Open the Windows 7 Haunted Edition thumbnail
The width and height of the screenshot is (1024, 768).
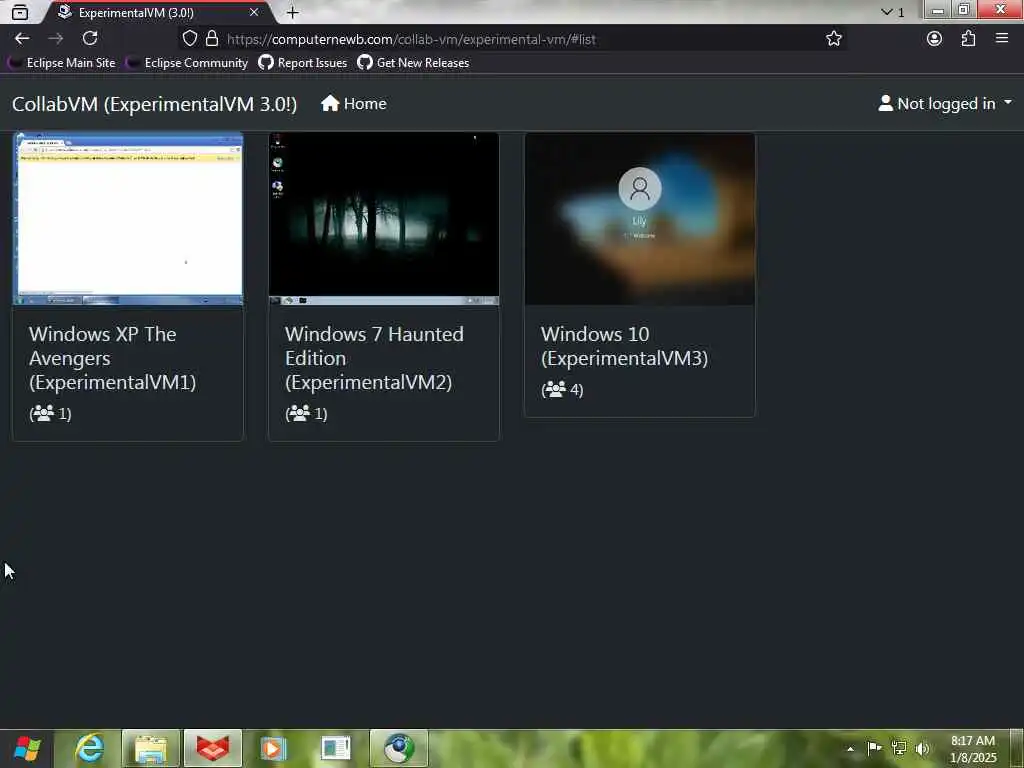point(384,219)
